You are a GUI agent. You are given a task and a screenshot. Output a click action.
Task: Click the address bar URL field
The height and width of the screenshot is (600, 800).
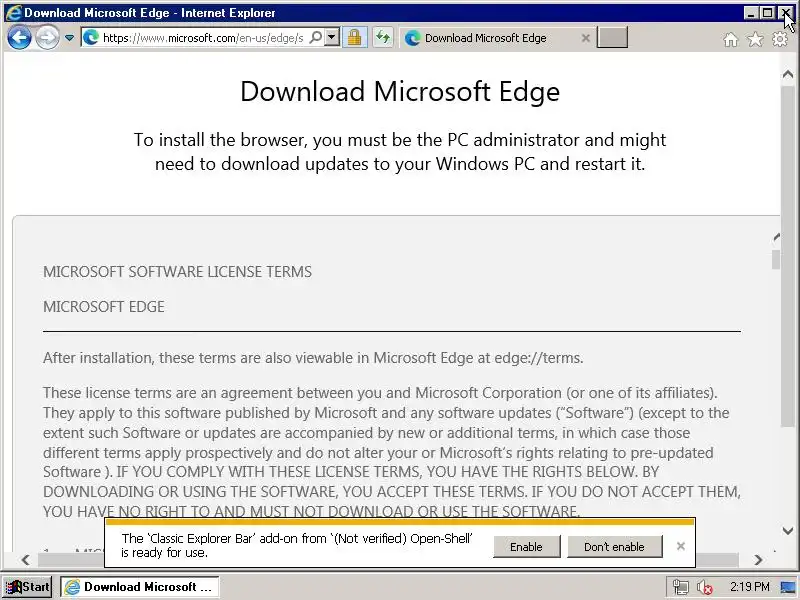[203, 38]
